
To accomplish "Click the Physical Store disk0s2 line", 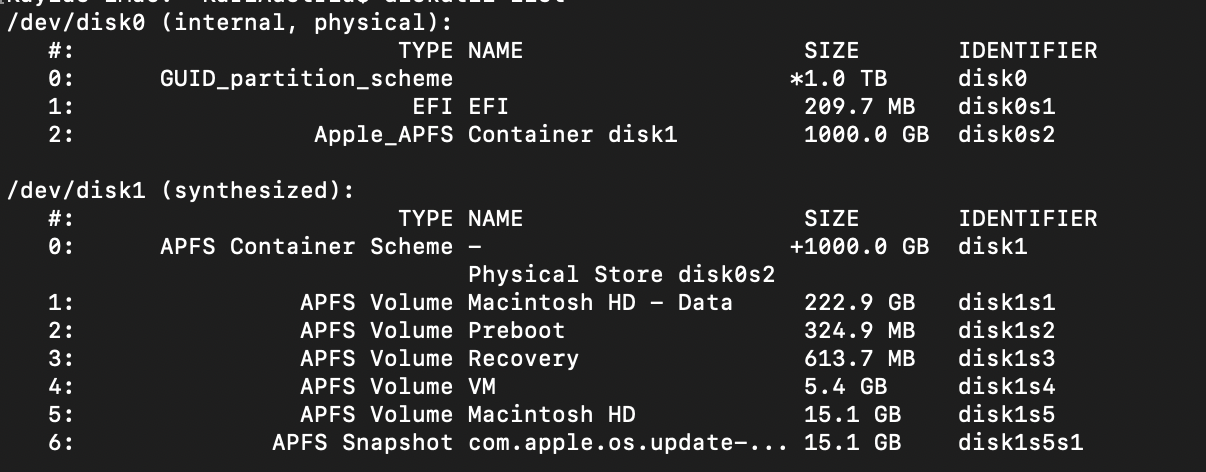I will [x=621, y=274].
